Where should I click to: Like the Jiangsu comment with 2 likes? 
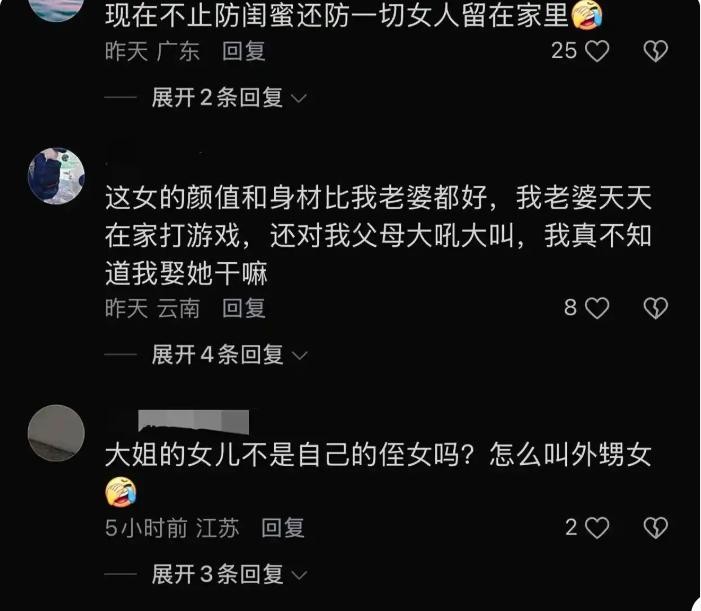pyautogui.click(x=597, y=527)
